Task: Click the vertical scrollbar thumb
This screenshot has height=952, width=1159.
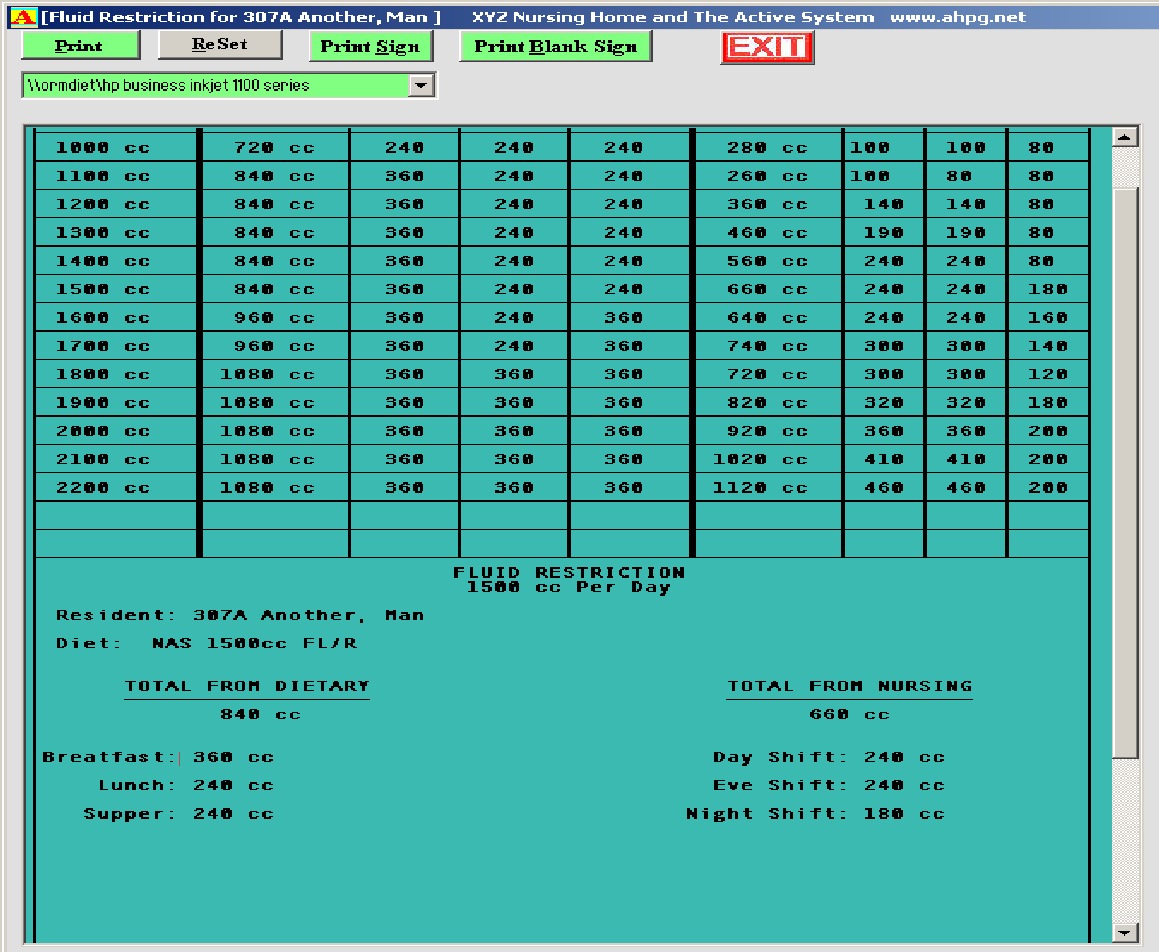Action: tap(1124, 473)
